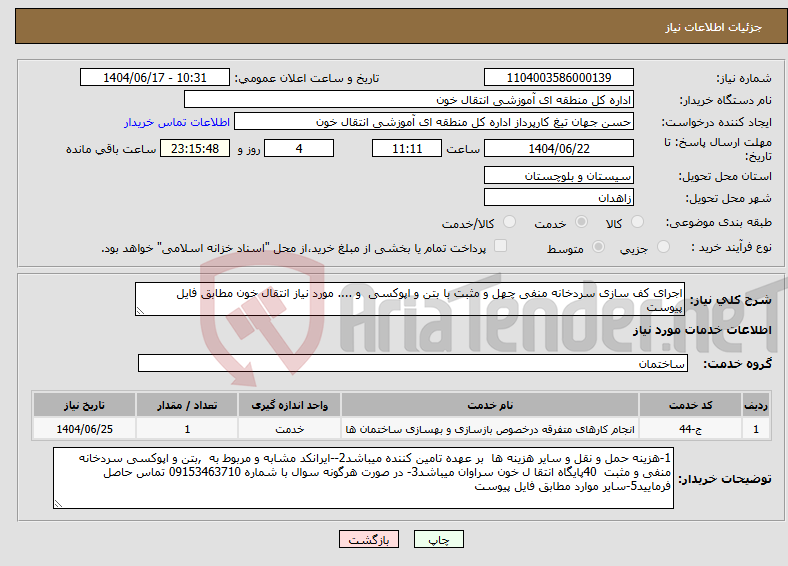Click the delivery city field زاهدان
Image resolution: width=788 pixels, height=566 pixels.
559,197
